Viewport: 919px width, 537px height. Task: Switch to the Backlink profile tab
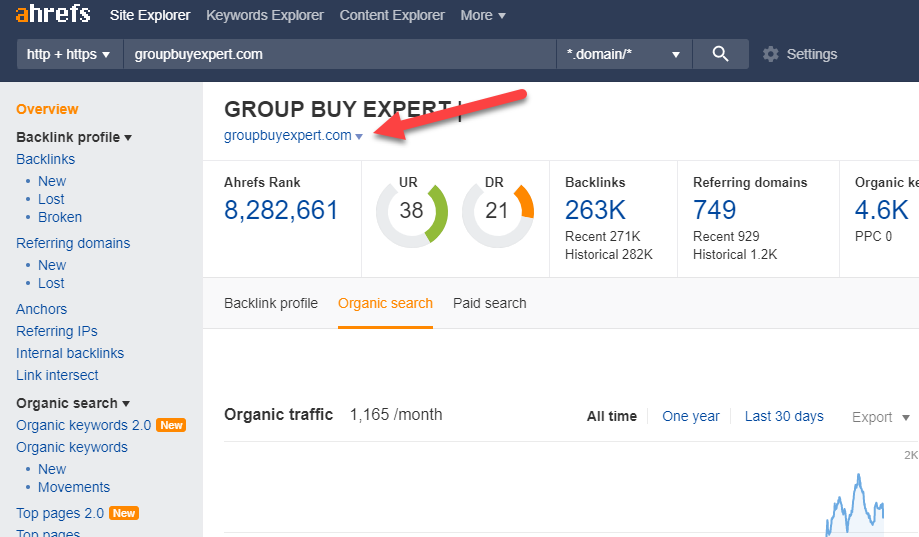271,303
